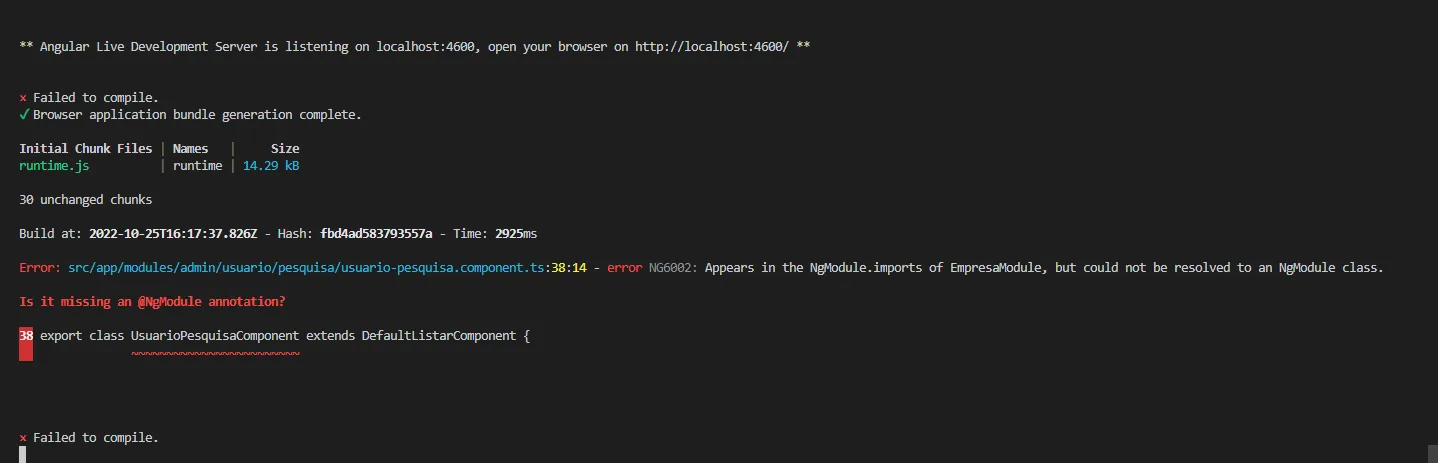Image resolution: width=1438 pixels, height=463 pixels.
Task: Click the terminal cursor block at the bottom
Action: click(23, 455)
